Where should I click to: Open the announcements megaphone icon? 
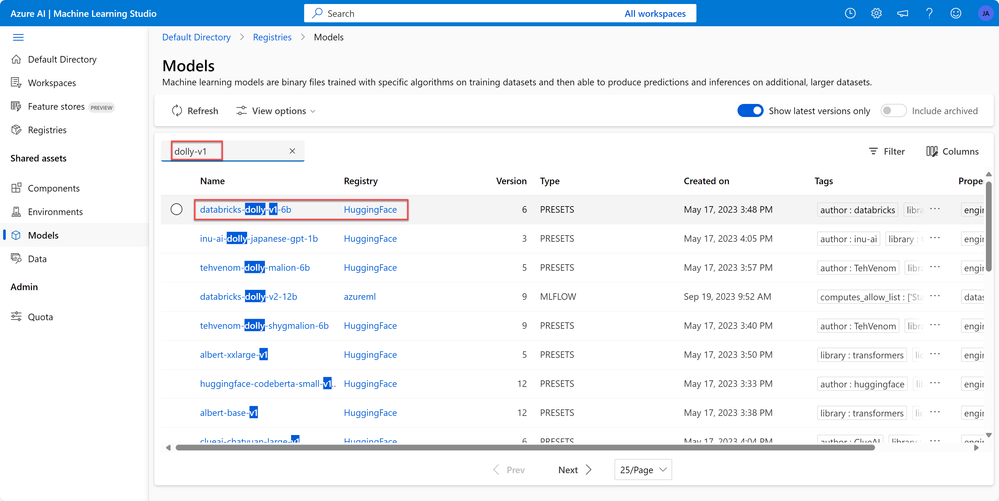point(903,13)
